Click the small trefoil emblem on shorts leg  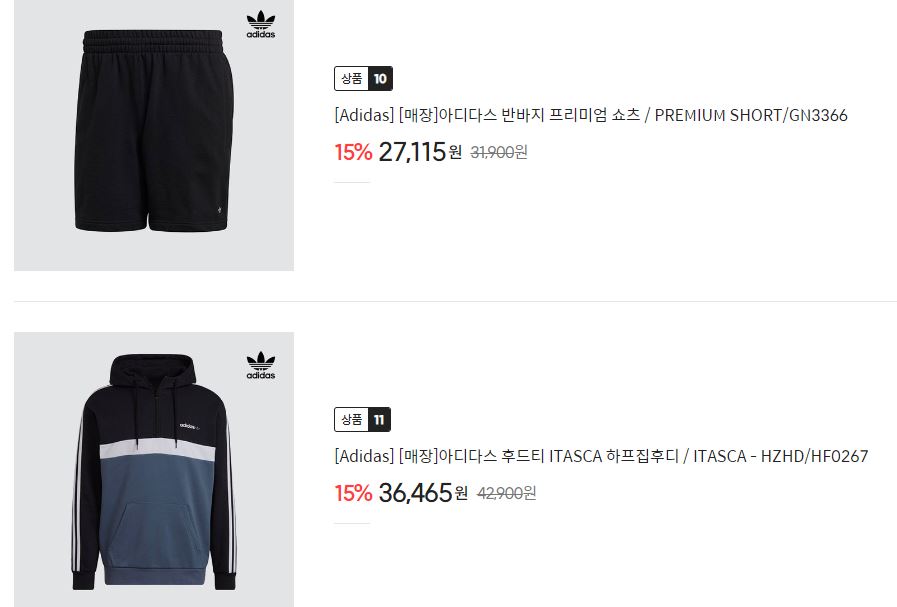click(220, 210)
